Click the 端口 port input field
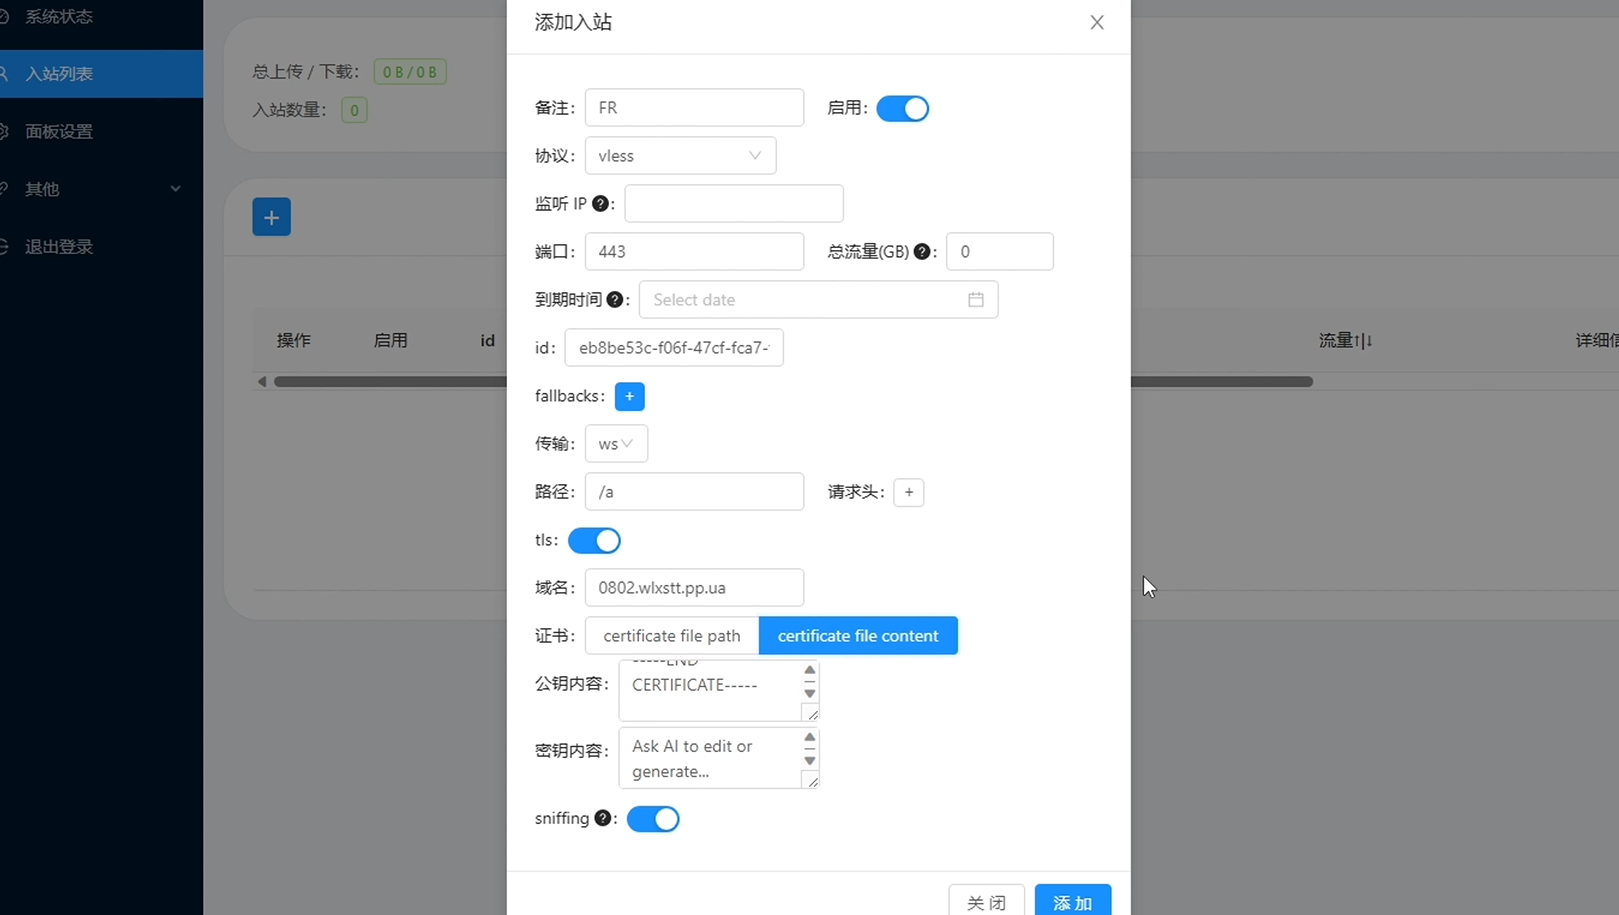The width and height of the screenshot is (1619, 915). [694, 252]
